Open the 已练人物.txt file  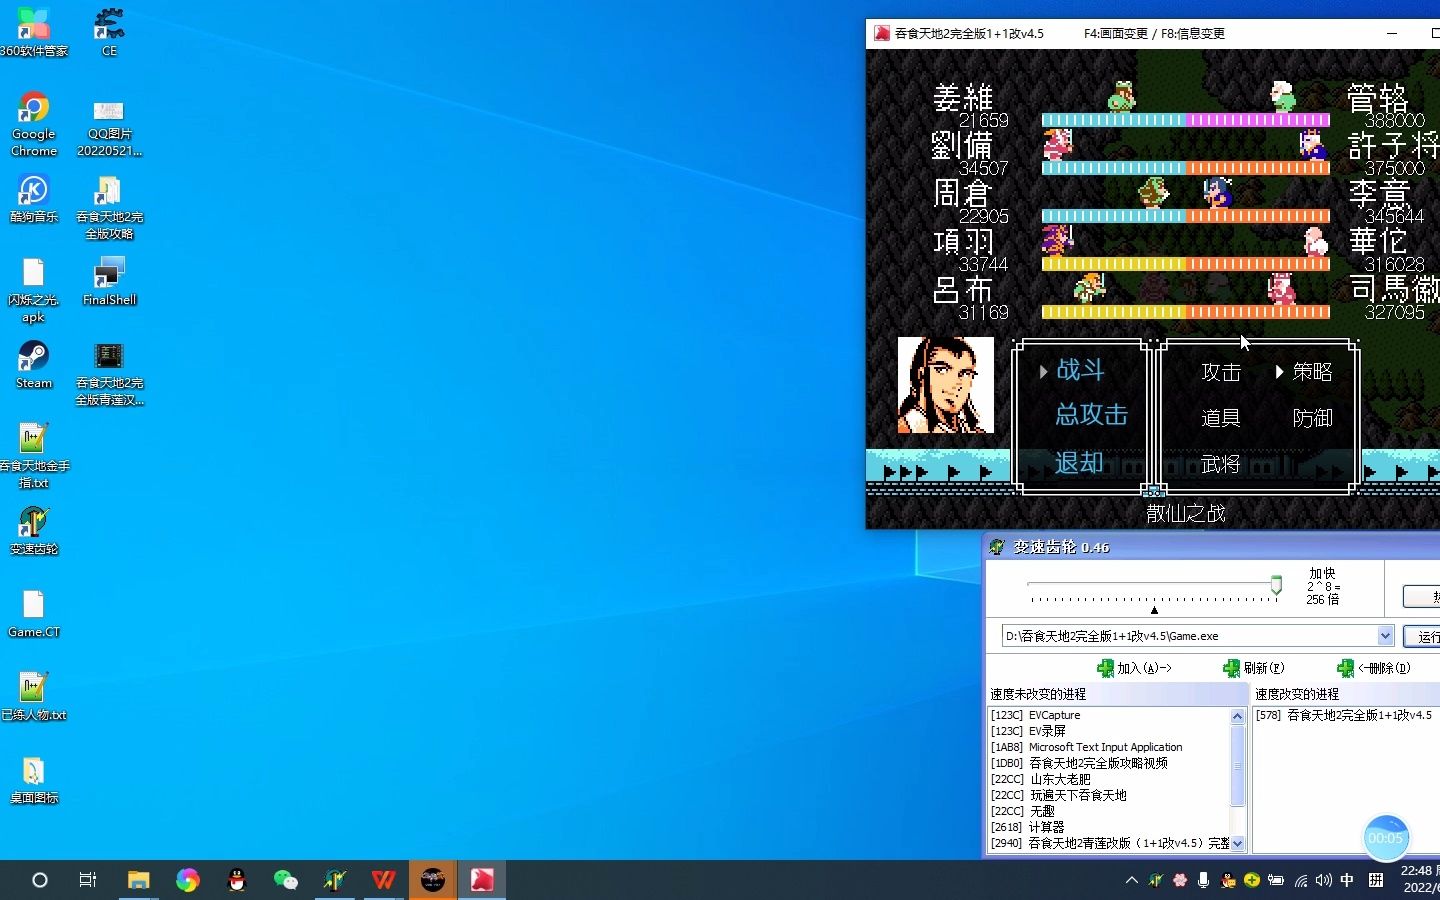33,696
